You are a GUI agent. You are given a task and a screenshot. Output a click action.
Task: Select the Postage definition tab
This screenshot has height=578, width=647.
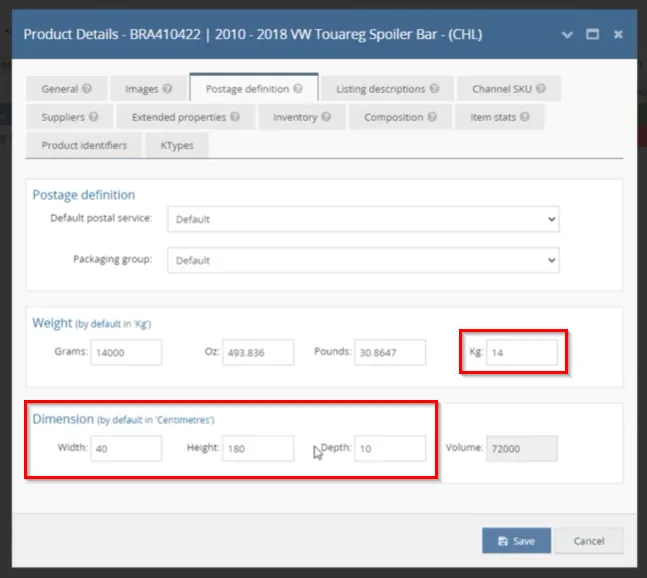254,88
